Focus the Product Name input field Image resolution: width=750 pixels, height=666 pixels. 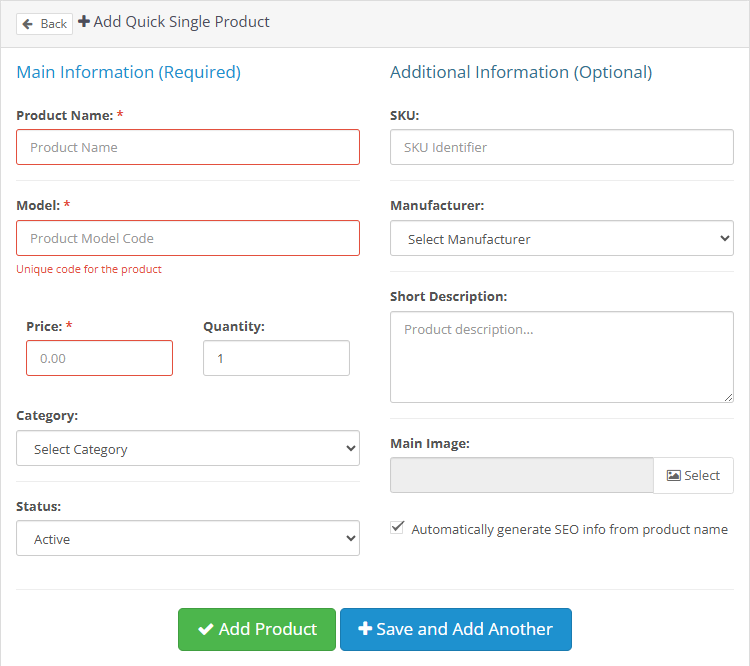[188, 147]
